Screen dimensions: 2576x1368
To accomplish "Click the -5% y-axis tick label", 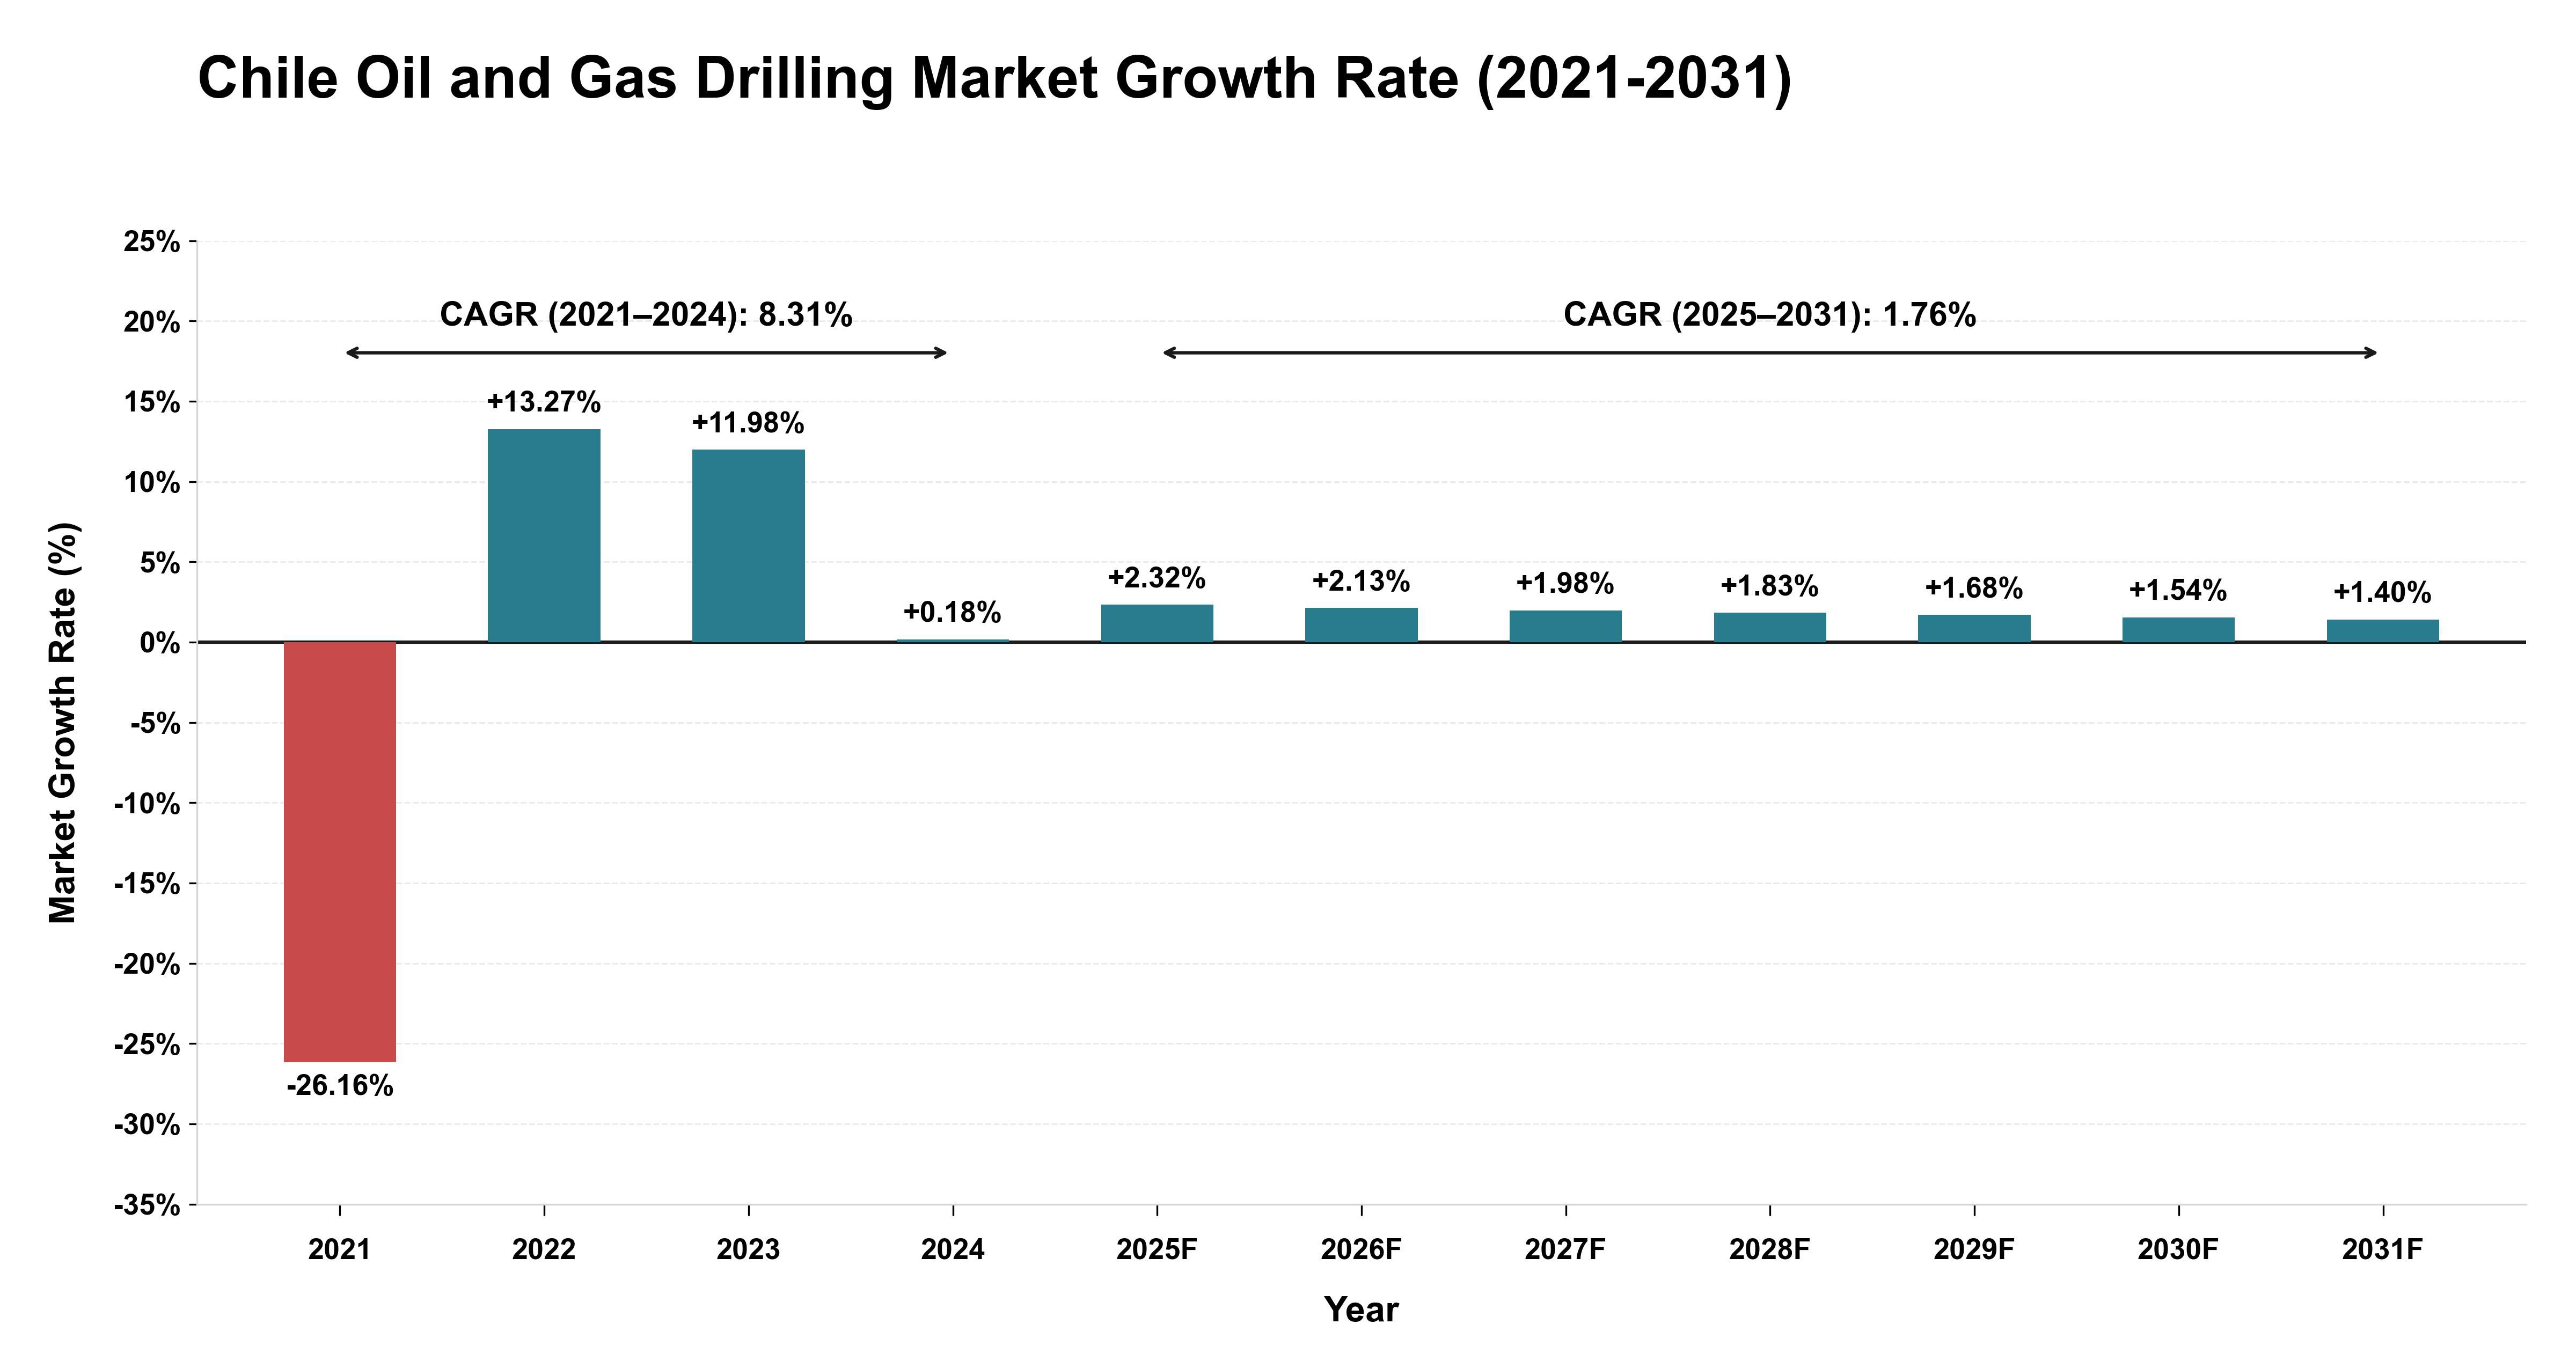I will tap(155, 723).
